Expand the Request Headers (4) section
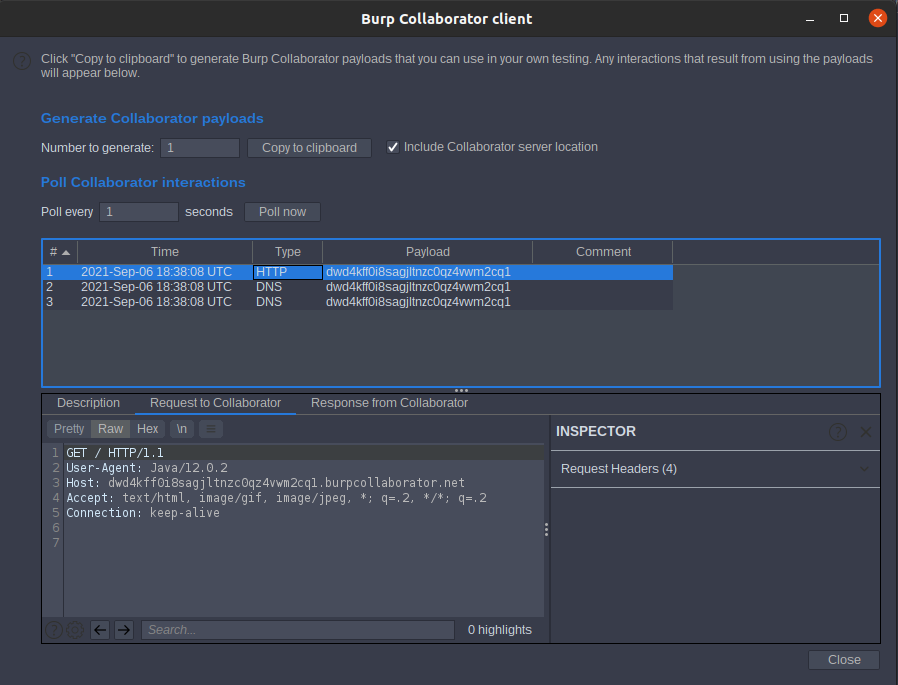Screen dimensions: 898x685 click(x=715, y=469)
